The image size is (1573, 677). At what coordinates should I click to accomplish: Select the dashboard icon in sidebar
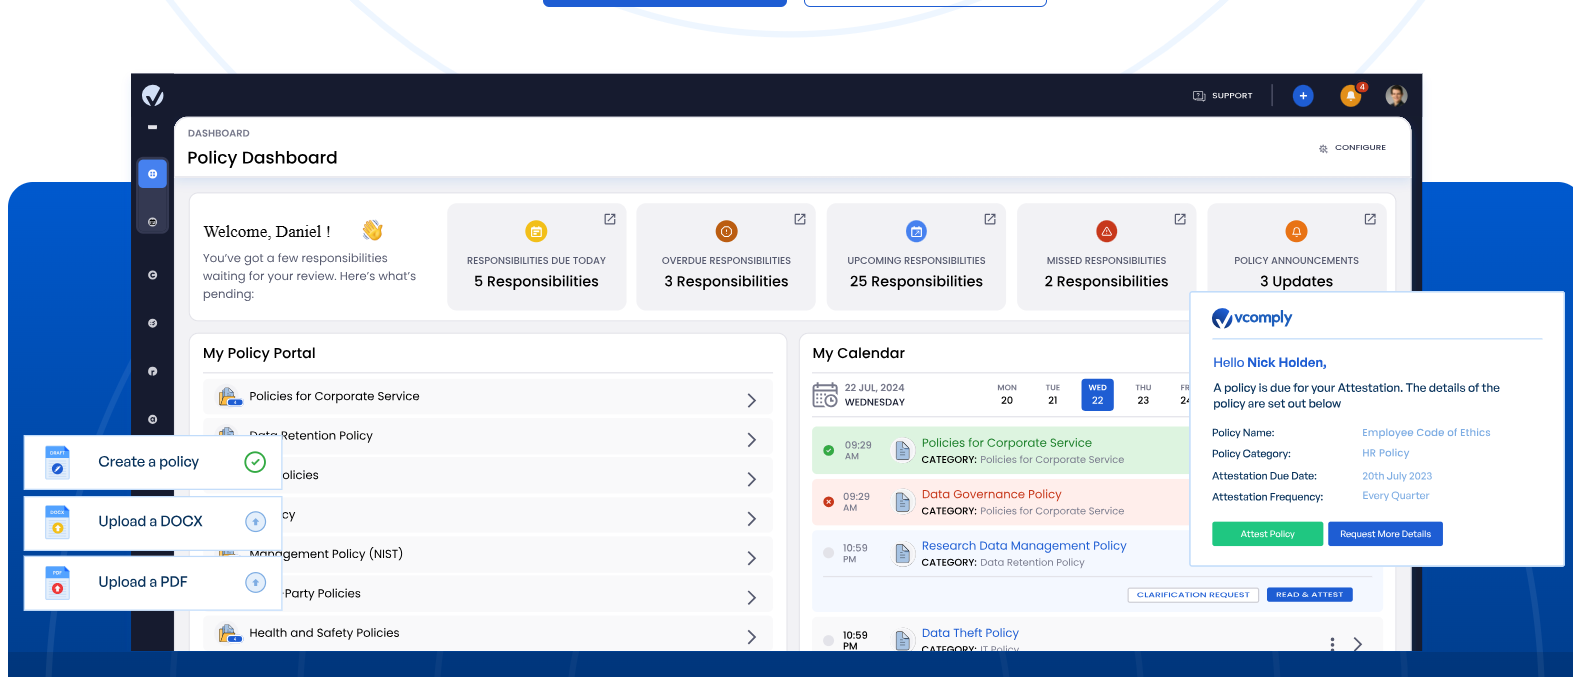153,174
